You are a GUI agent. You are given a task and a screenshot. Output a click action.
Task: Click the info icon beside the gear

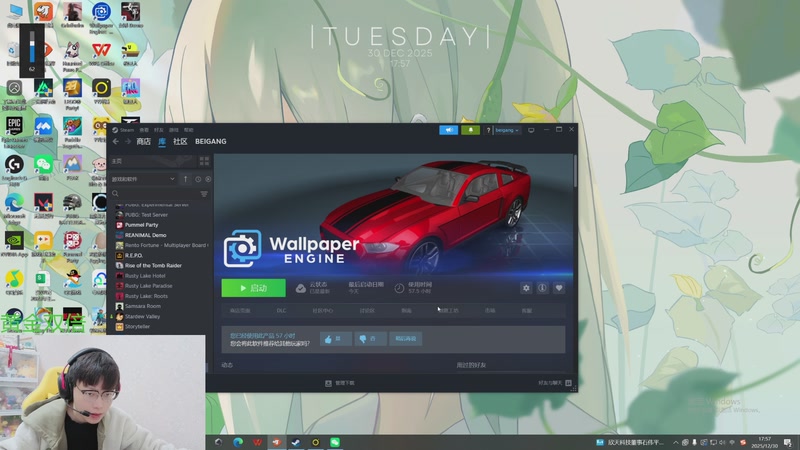tap(542, 288)
